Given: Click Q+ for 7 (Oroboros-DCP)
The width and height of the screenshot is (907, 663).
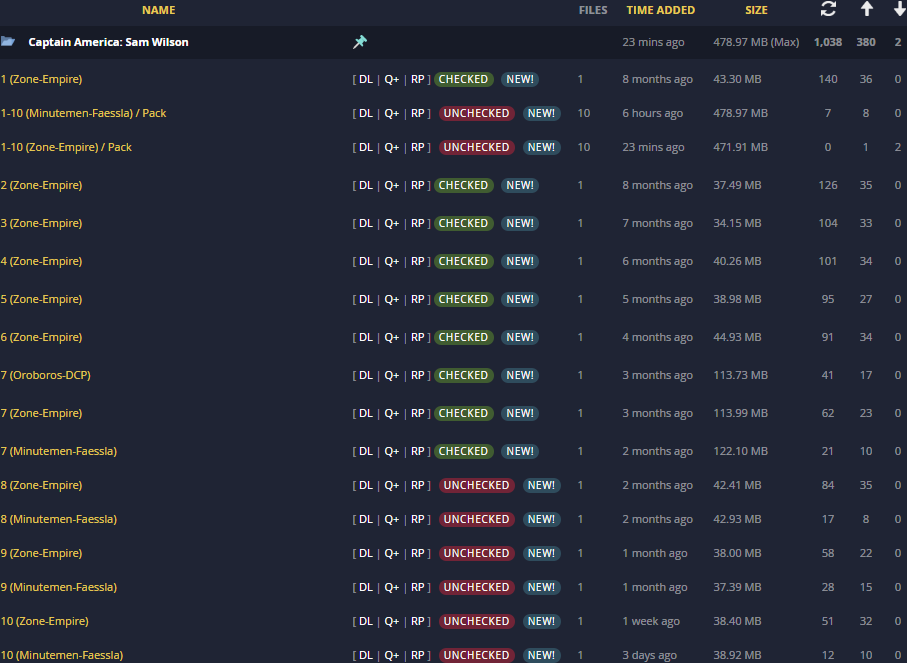Looking at the screenshot, I should [392, 375].
